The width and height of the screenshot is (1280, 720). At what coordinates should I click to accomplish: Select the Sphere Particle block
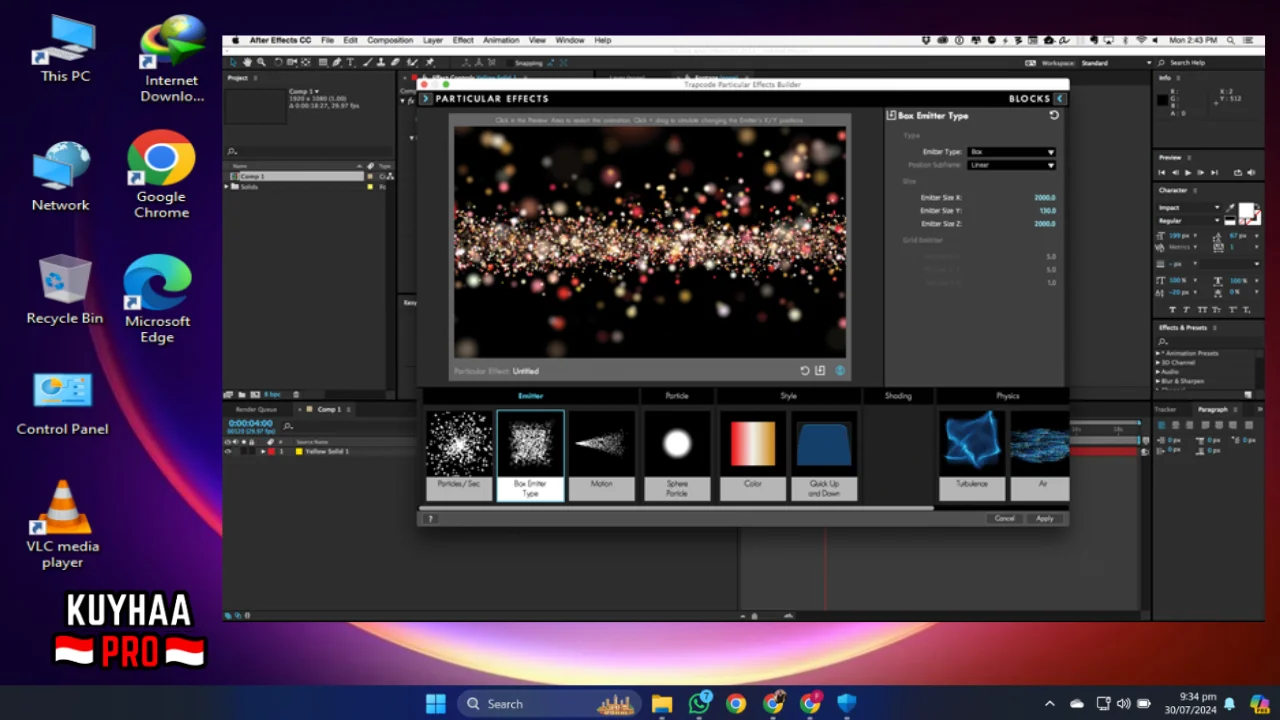coord(677,456)
